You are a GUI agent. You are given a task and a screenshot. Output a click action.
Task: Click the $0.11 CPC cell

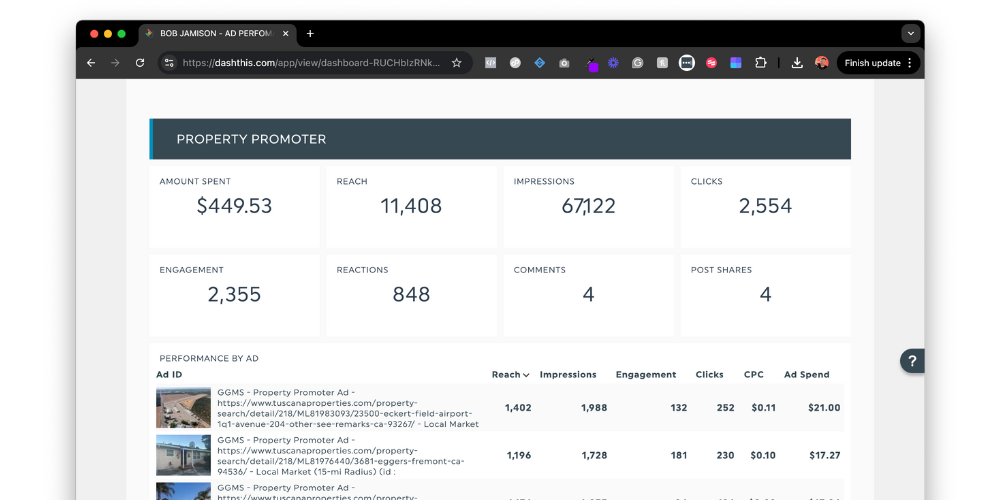click(763, 408)
